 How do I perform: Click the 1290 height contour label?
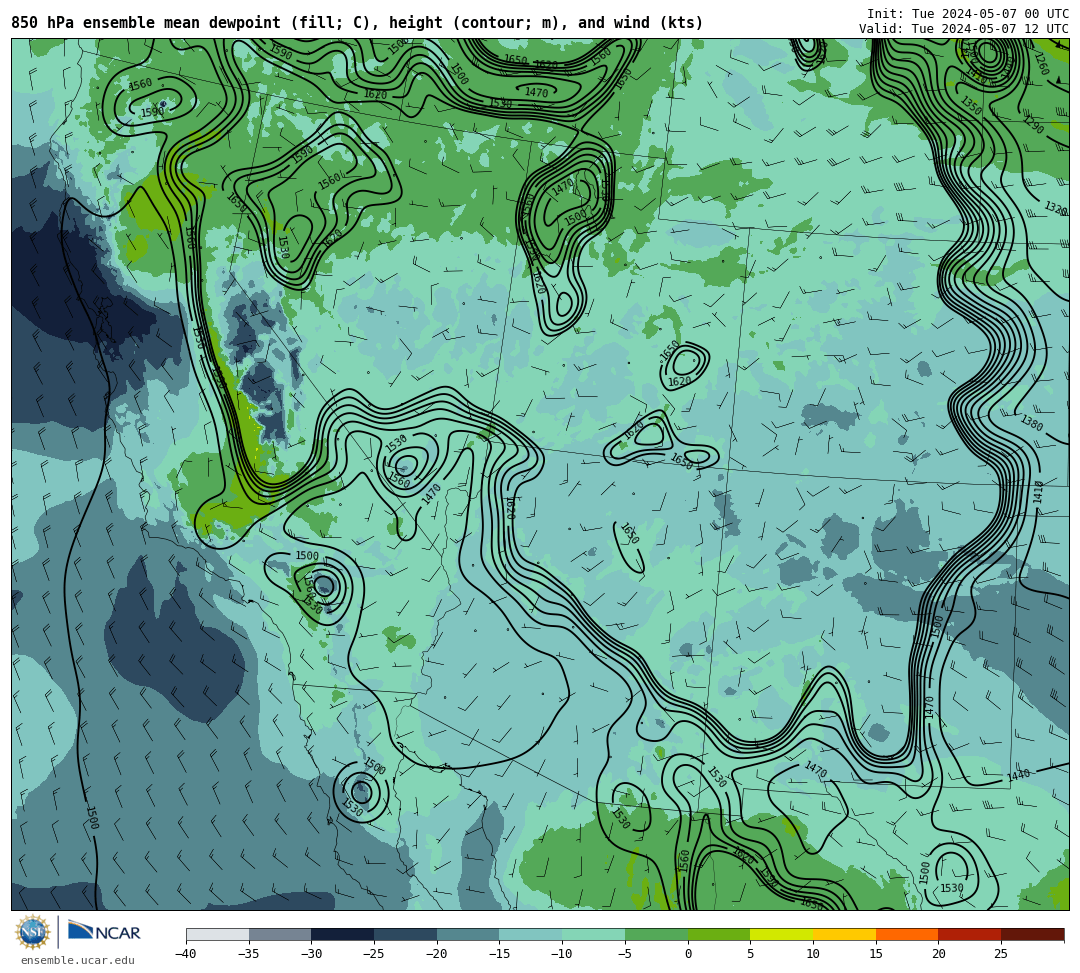(x=1033, y=125)
